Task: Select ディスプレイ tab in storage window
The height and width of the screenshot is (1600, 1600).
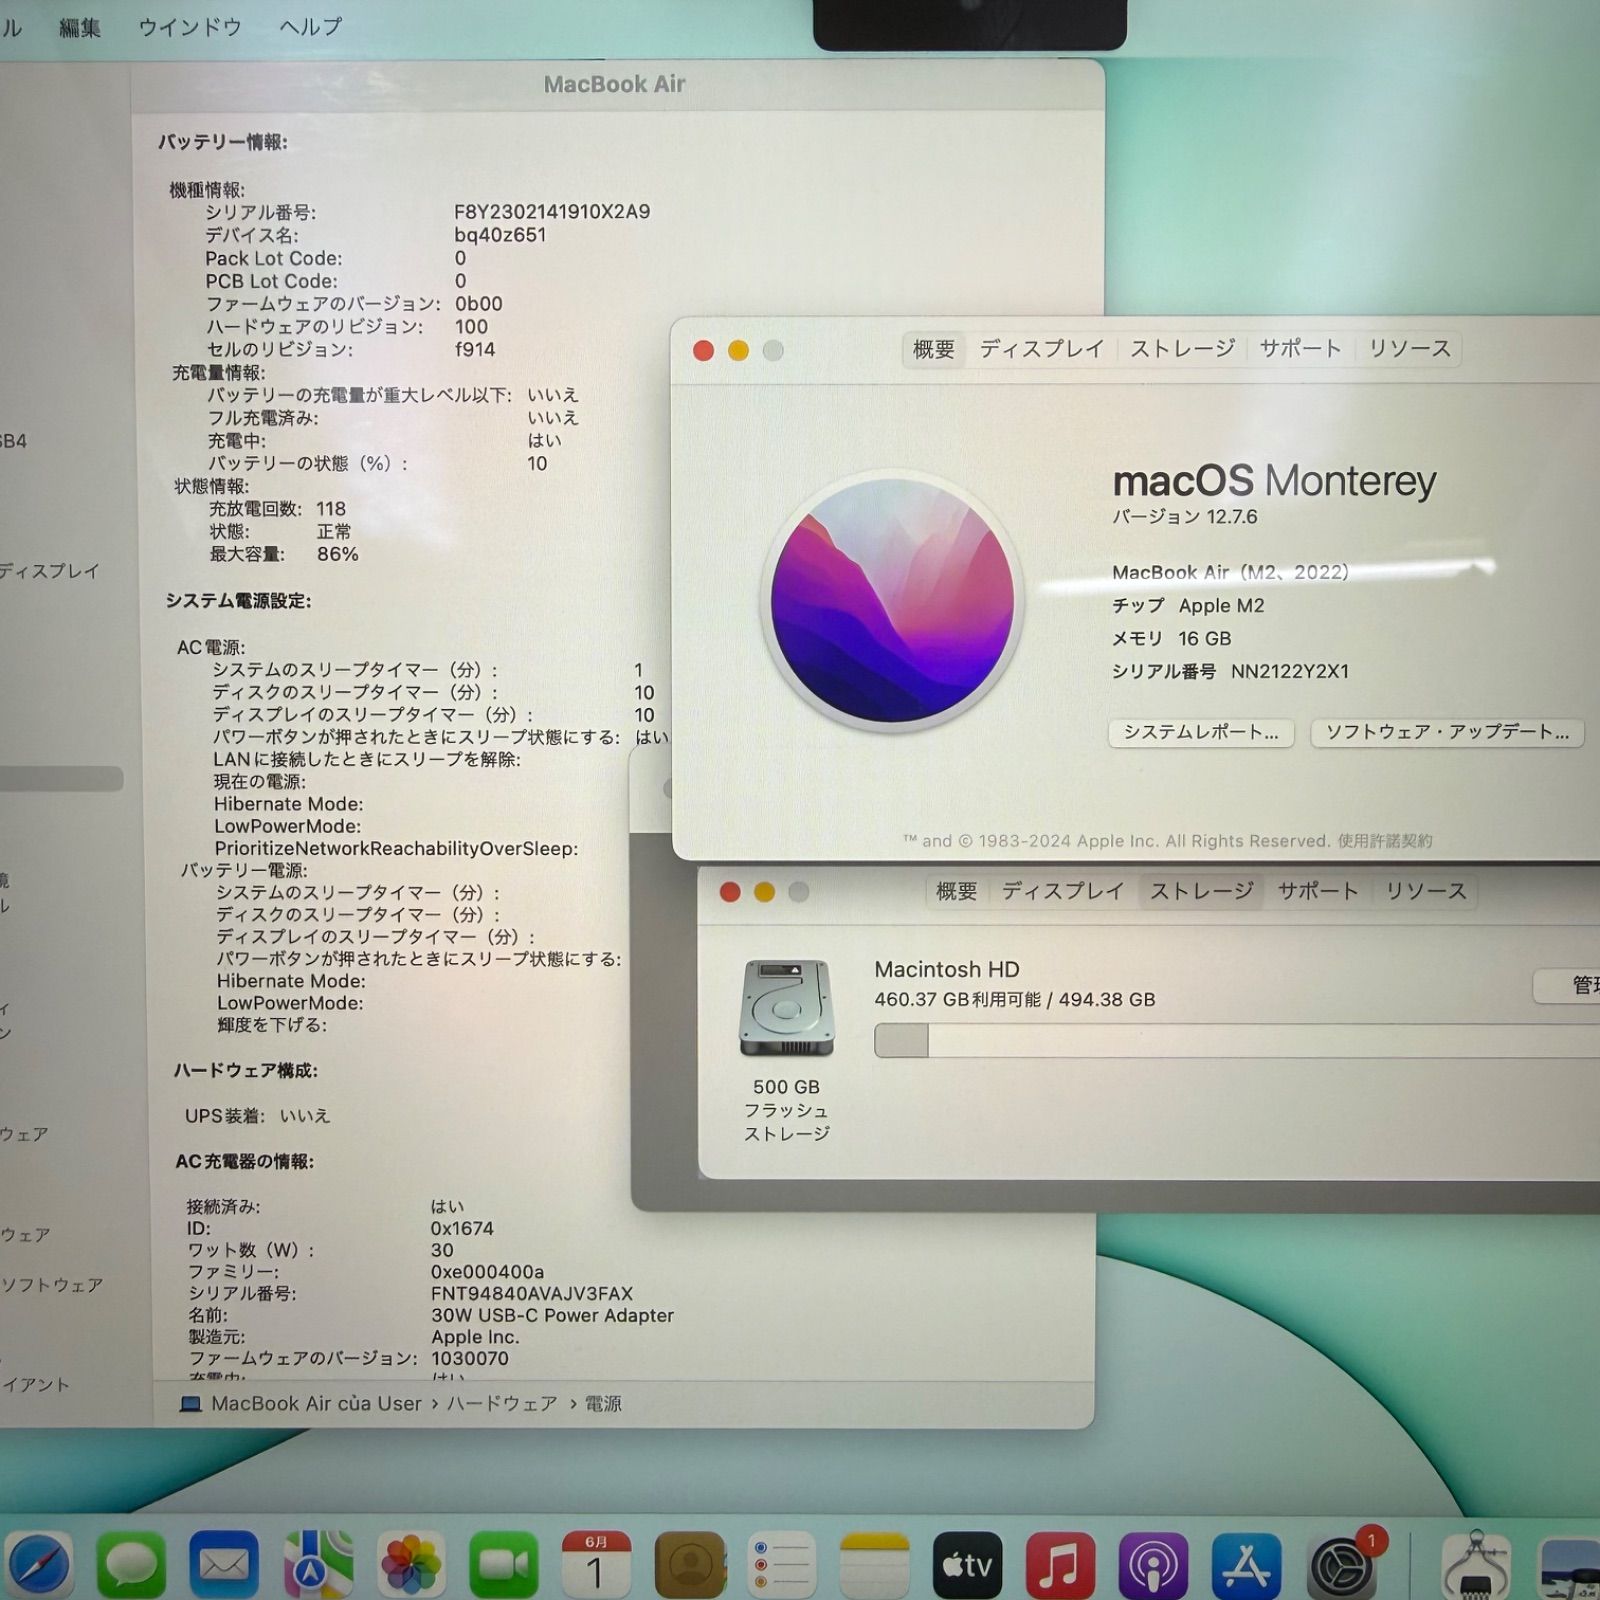Action: point(1063,891)
